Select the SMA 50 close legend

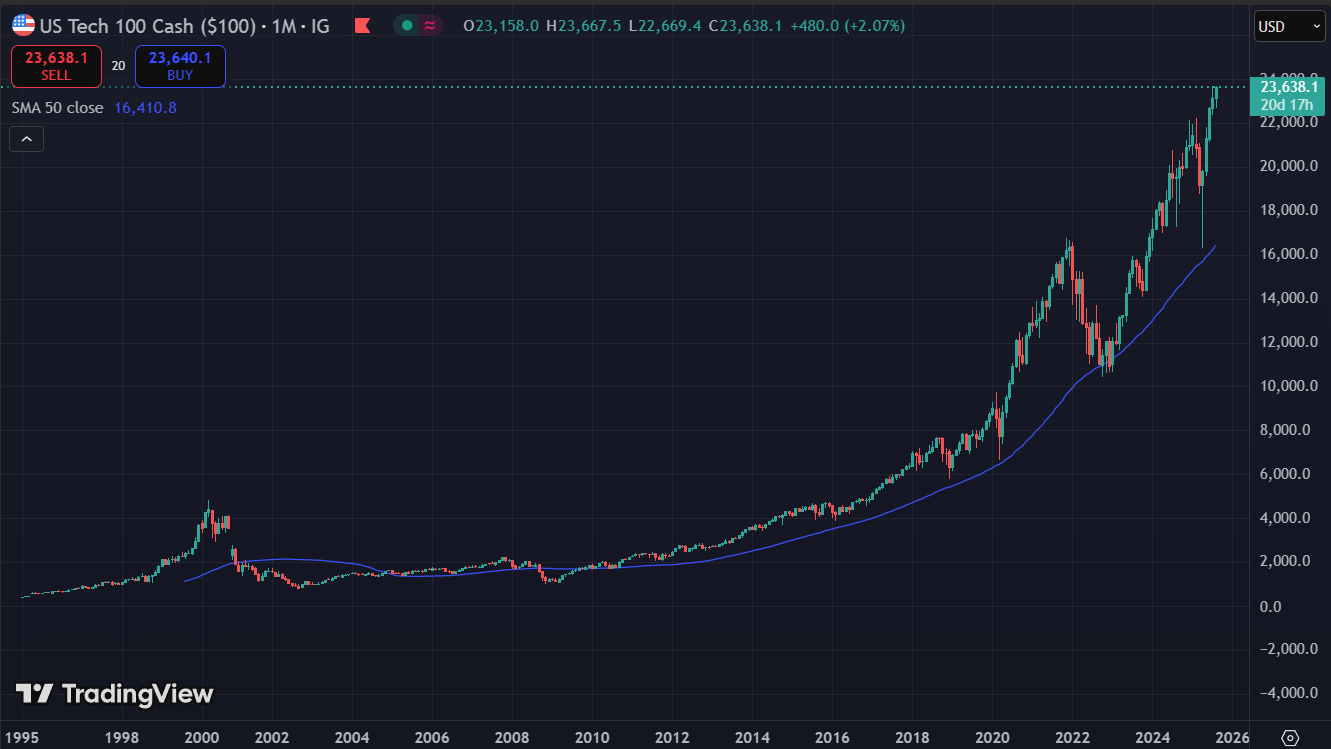click(57, 107)
